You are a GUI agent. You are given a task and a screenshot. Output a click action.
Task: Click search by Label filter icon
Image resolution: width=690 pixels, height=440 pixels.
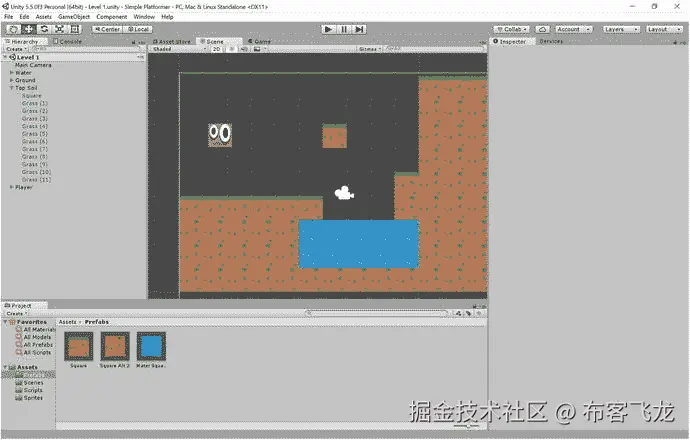(x=469, y=313)
